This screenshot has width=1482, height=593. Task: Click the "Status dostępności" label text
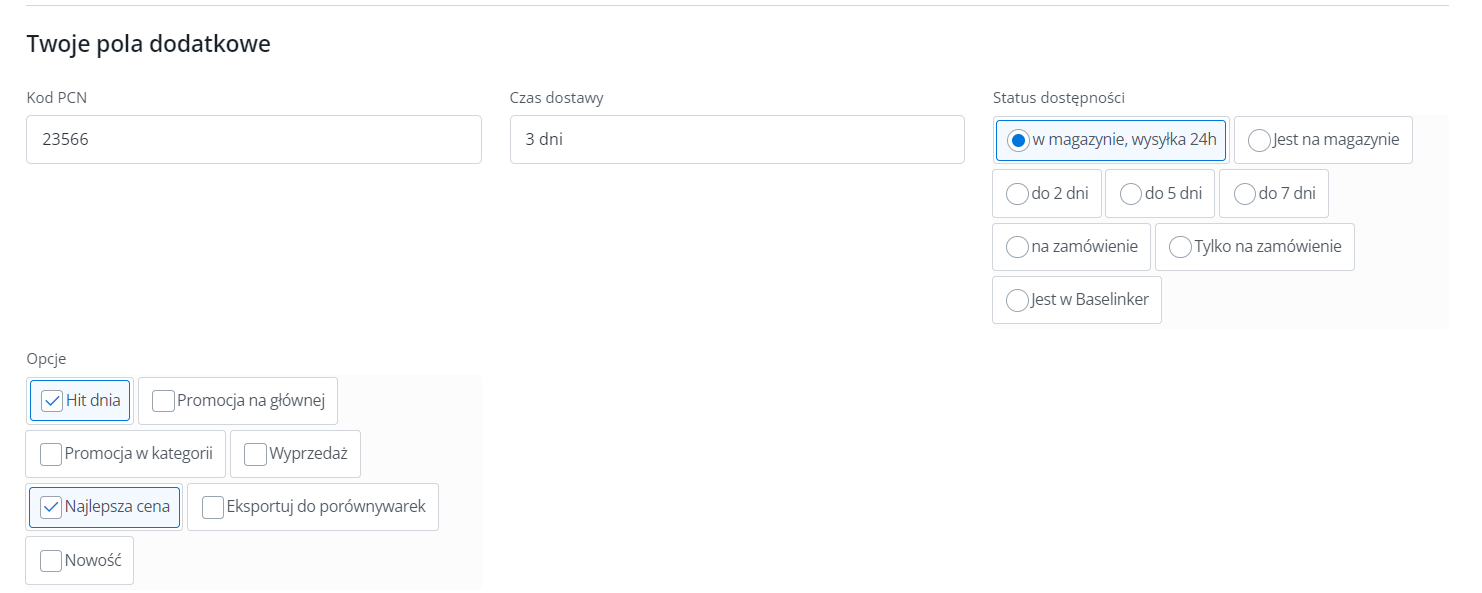coord(1059,97)
